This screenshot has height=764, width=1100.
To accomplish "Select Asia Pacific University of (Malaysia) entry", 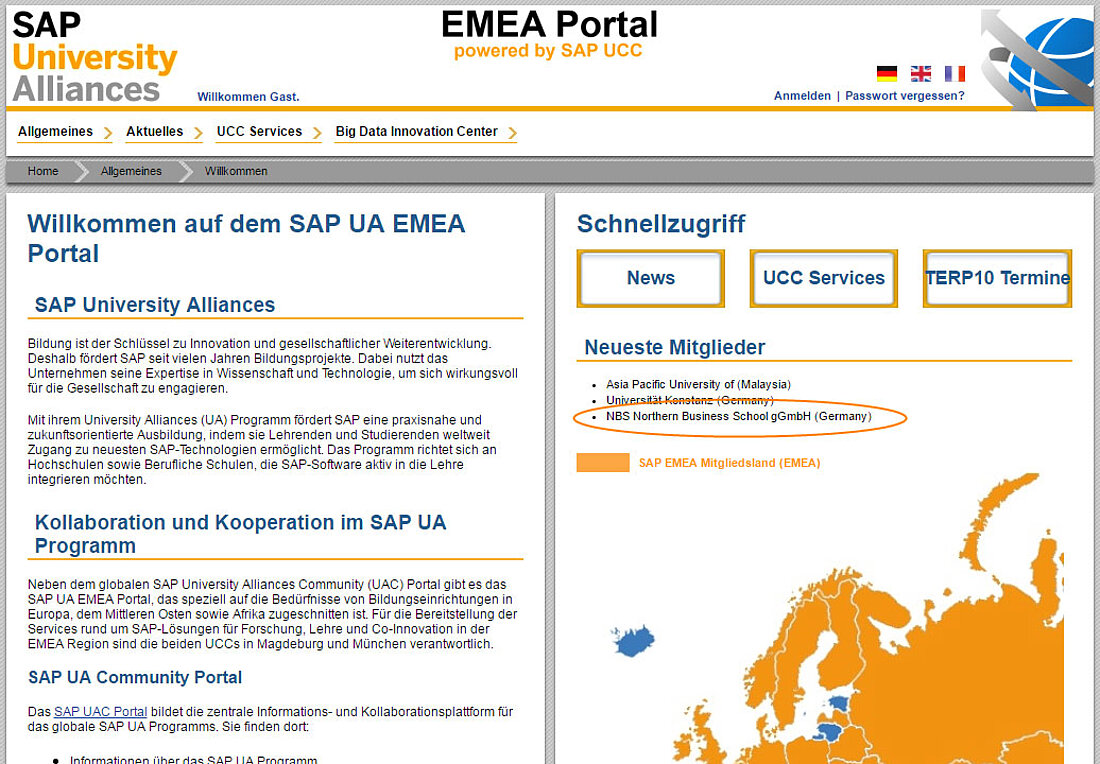I will pyautogui.click(x=698, y=384).
